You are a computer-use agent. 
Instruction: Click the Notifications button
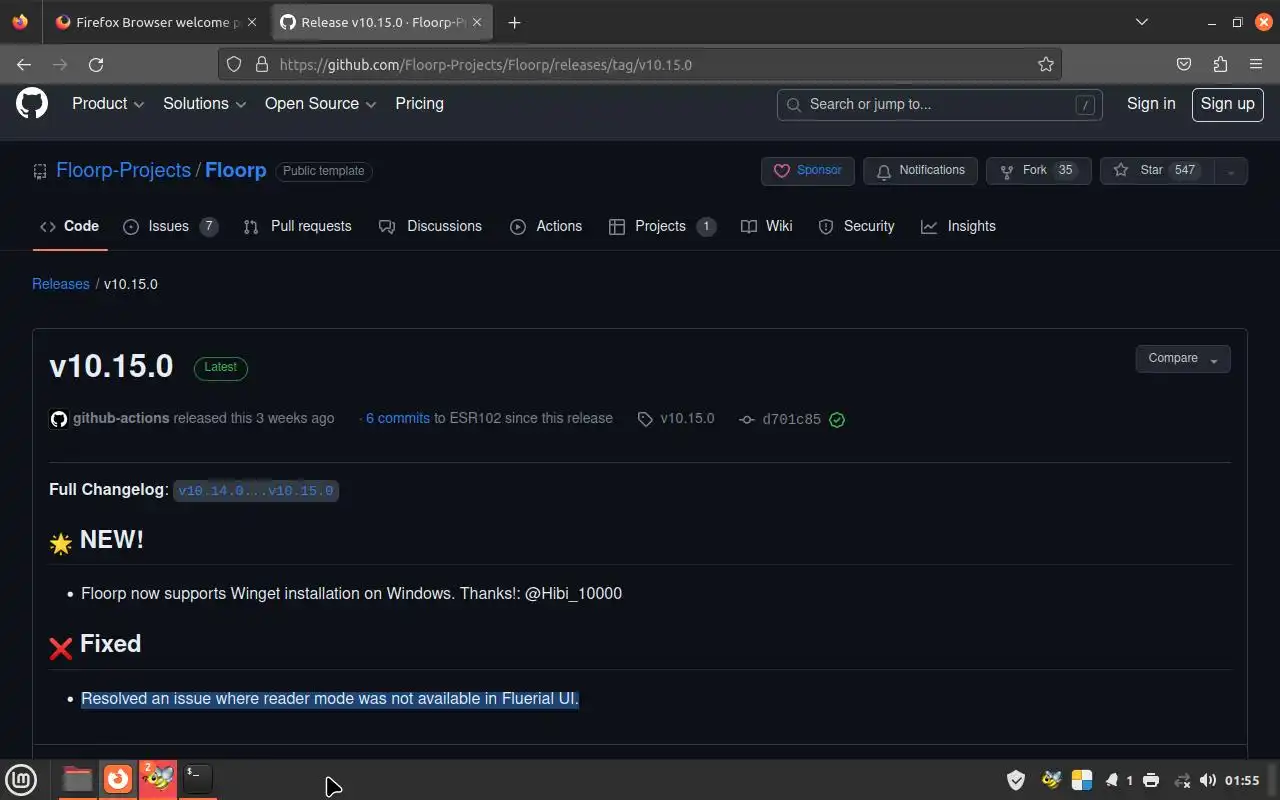click(x=920, y=171)
